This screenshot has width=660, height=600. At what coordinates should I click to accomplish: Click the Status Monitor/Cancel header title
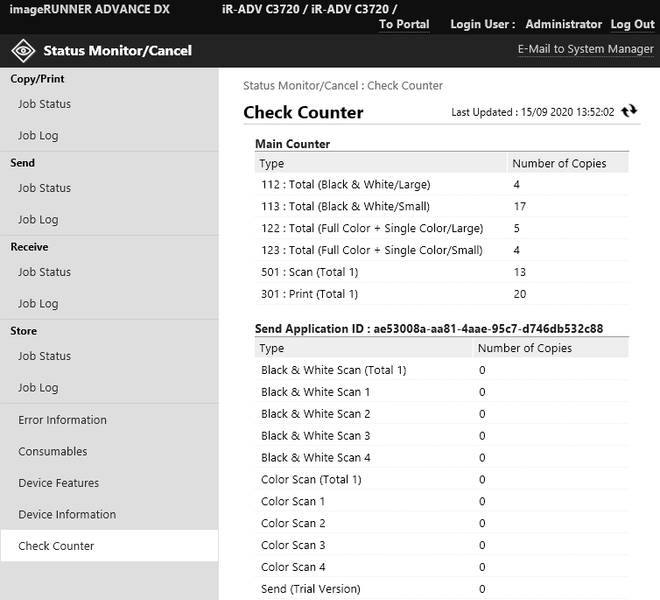117,50
